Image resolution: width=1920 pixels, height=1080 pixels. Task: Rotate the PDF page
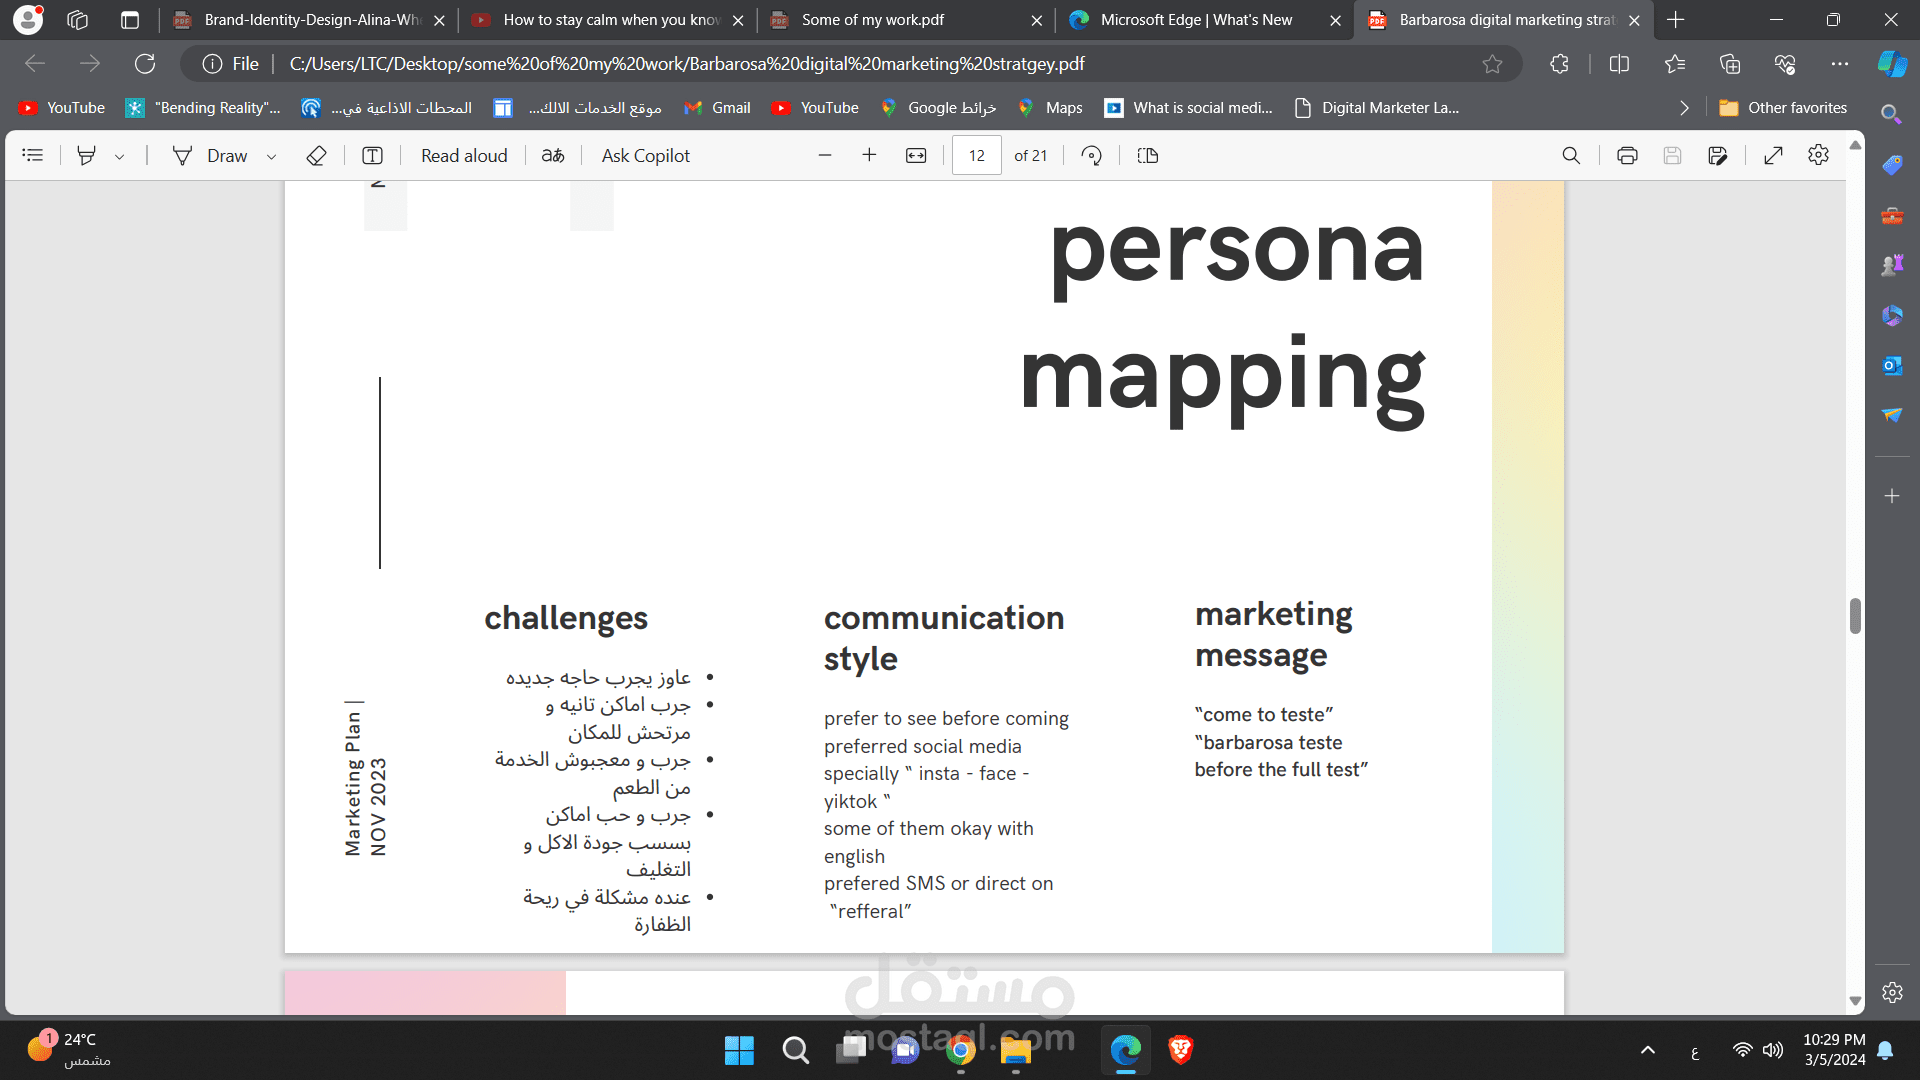(x=1092, y=155)
